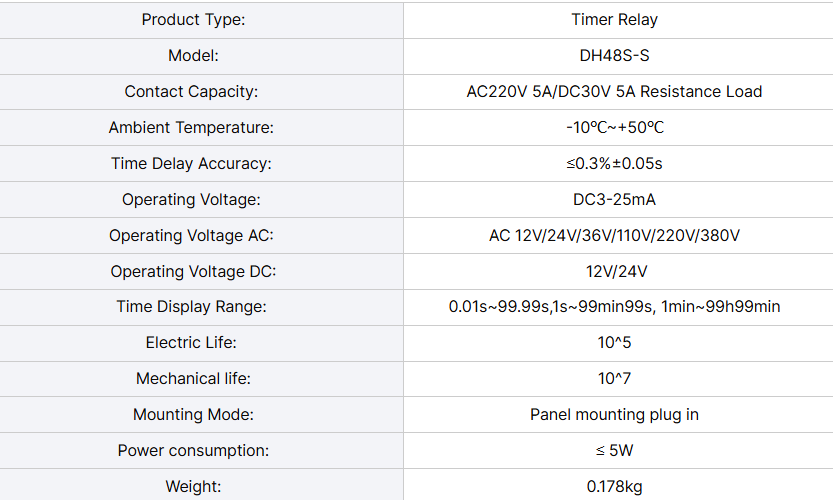Click the 'Product Type:' label cell
833x500 pixels.
coord(201,20)
